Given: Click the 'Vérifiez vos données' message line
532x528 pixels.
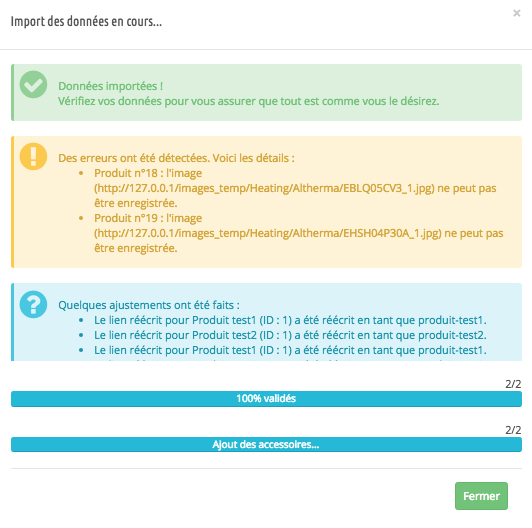Looking at the screenshot, I should (x=248, y=101).
